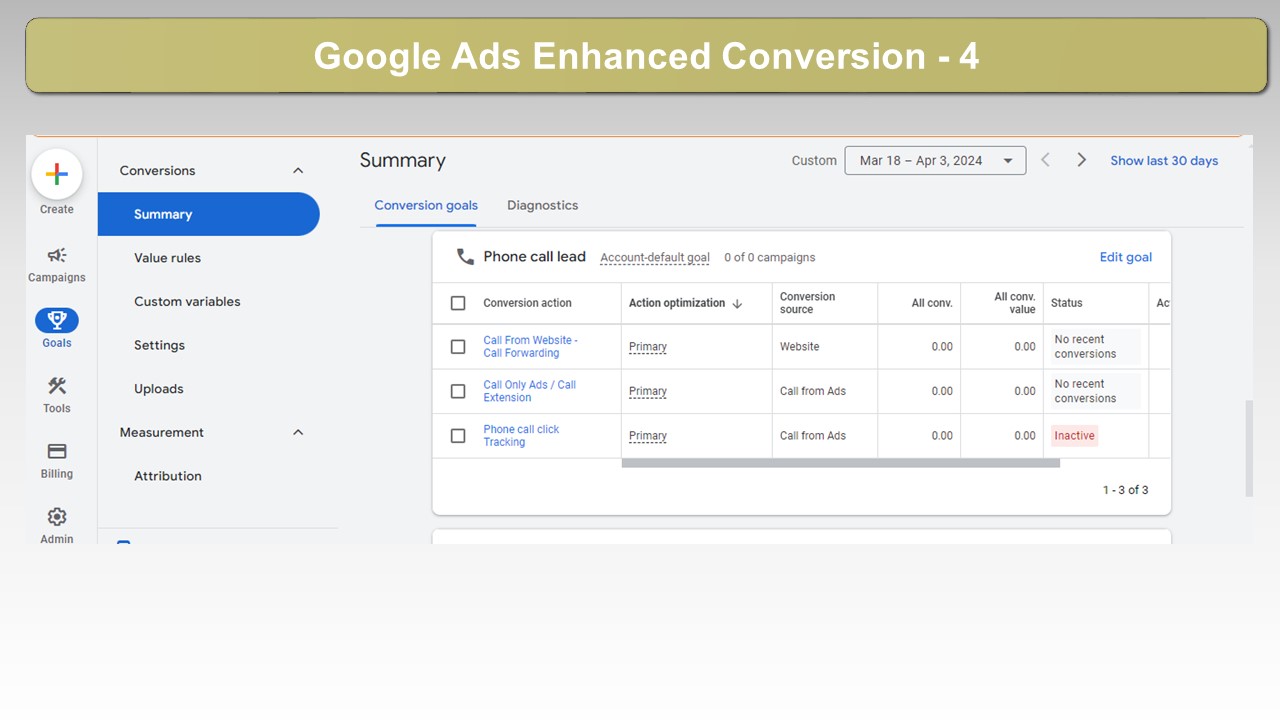Click the phone icon beside Phone call lead

tap(465, 257)
